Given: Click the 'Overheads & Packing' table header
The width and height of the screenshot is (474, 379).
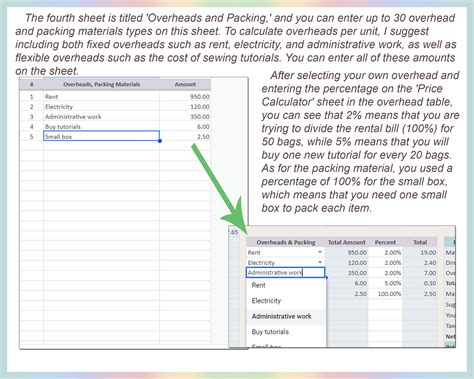Looking at the screenshot, I should (286, 242).
